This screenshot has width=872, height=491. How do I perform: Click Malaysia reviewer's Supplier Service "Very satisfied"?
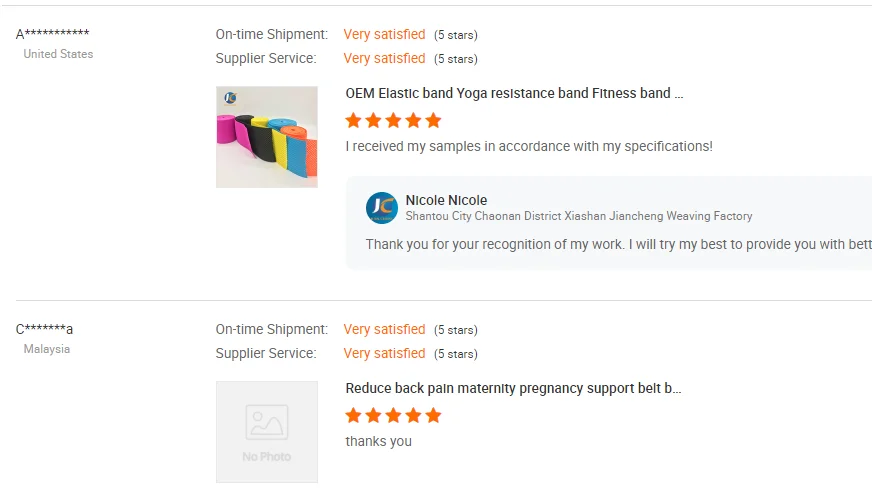(x=384, y=353)
